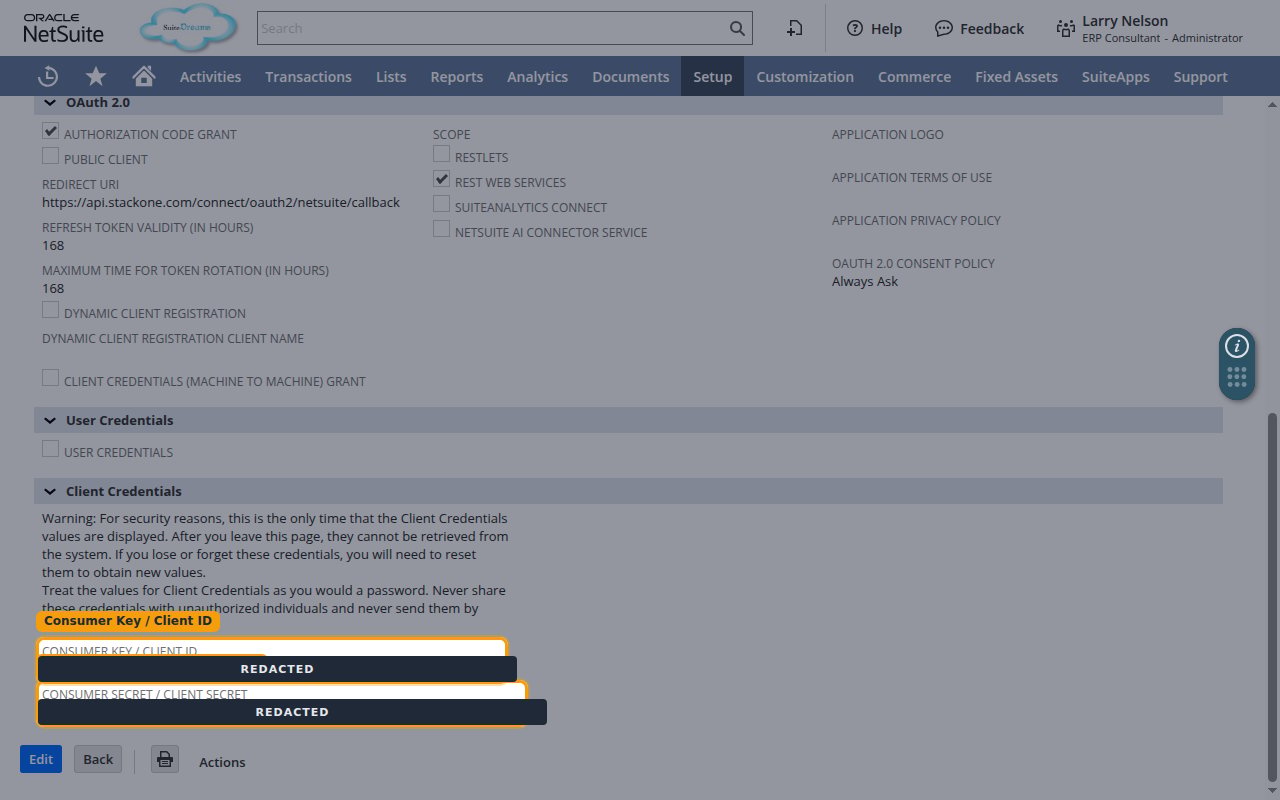Click the vertical page scrollbar

[x=1272, y=597]
